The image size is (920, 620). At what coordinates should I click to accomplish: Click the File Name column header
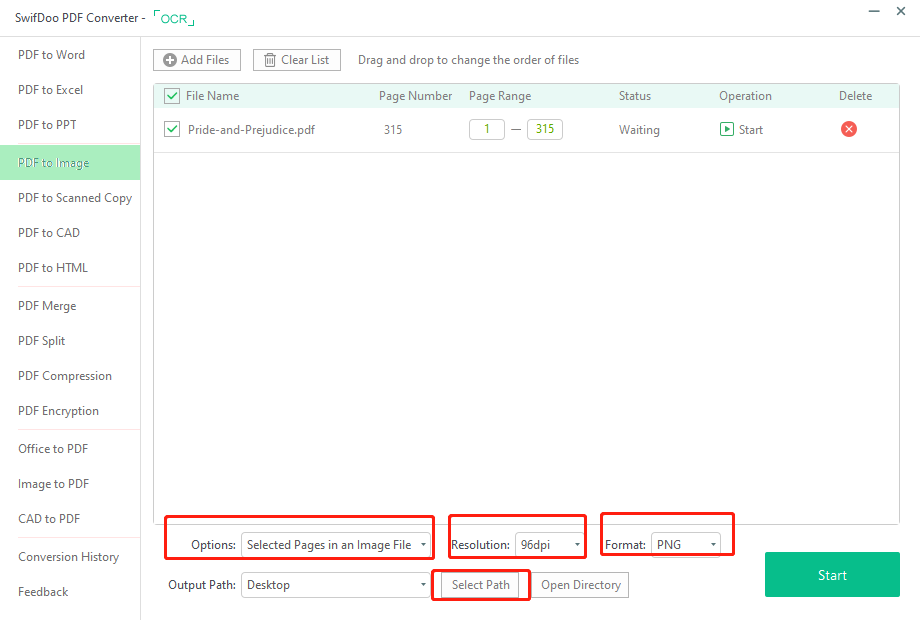tap(212, 96)
